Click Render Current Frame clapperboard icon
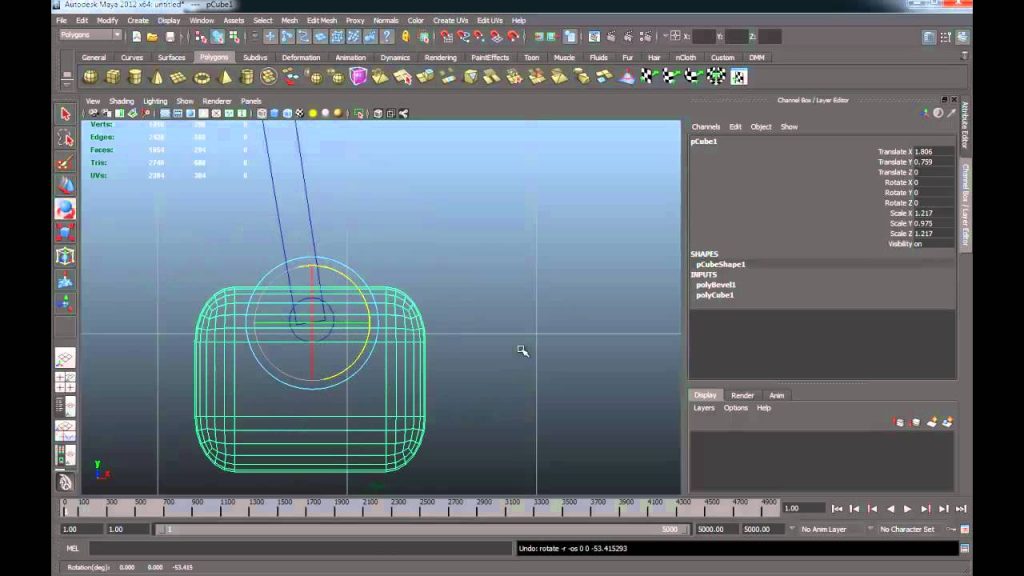 point(611,37)
